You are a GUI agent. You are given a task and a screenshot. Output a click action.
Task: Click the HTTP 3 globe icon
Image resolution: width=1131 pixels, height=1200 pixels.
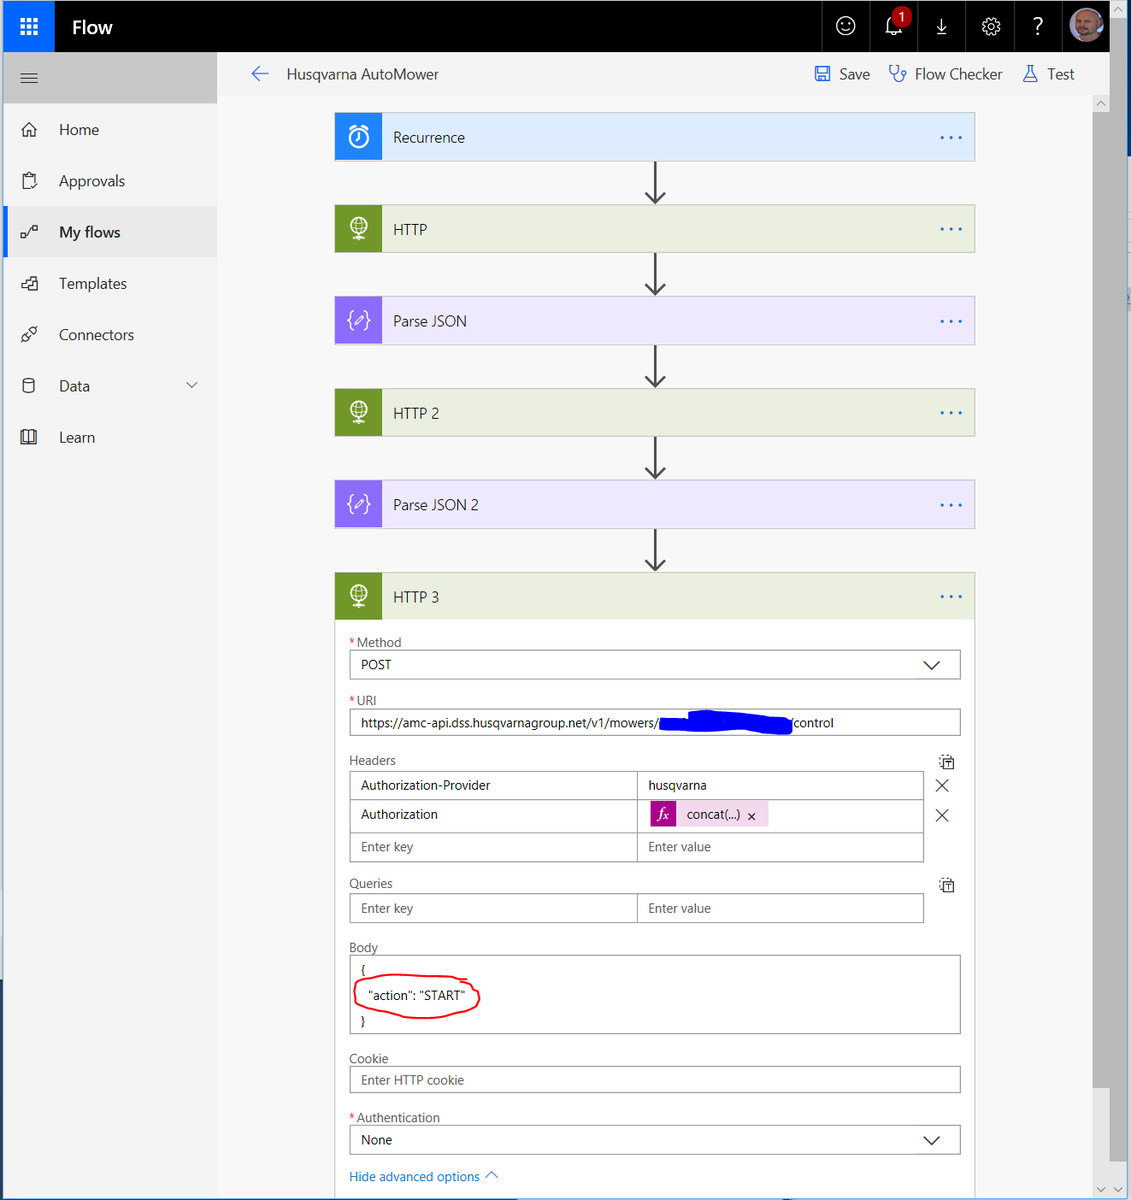[x=359, y=597]
